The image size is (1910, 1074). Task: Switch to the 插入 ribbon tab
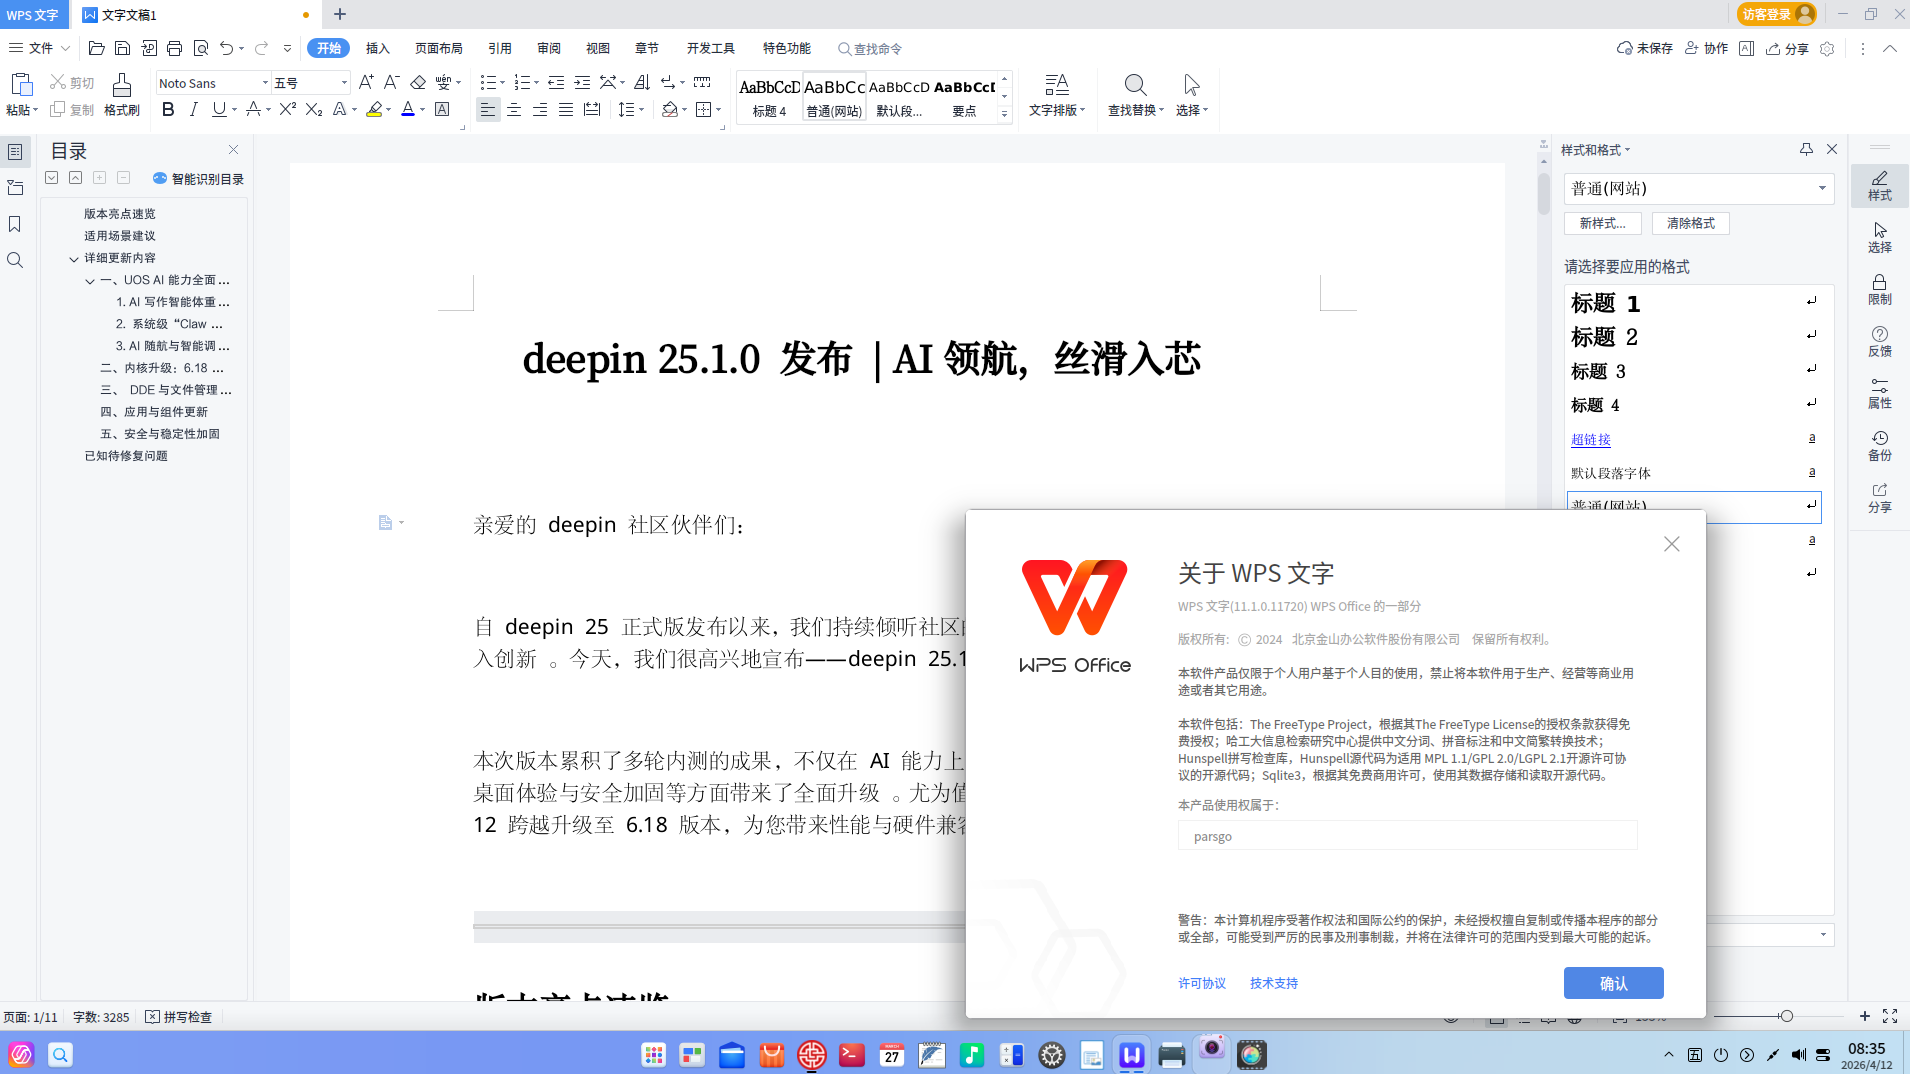[x=377, y=48]
